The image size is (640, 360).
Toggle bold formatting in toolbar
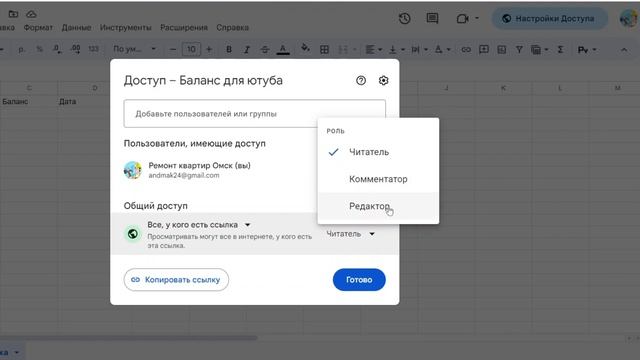pyautogui.click(x=229, y=49)
